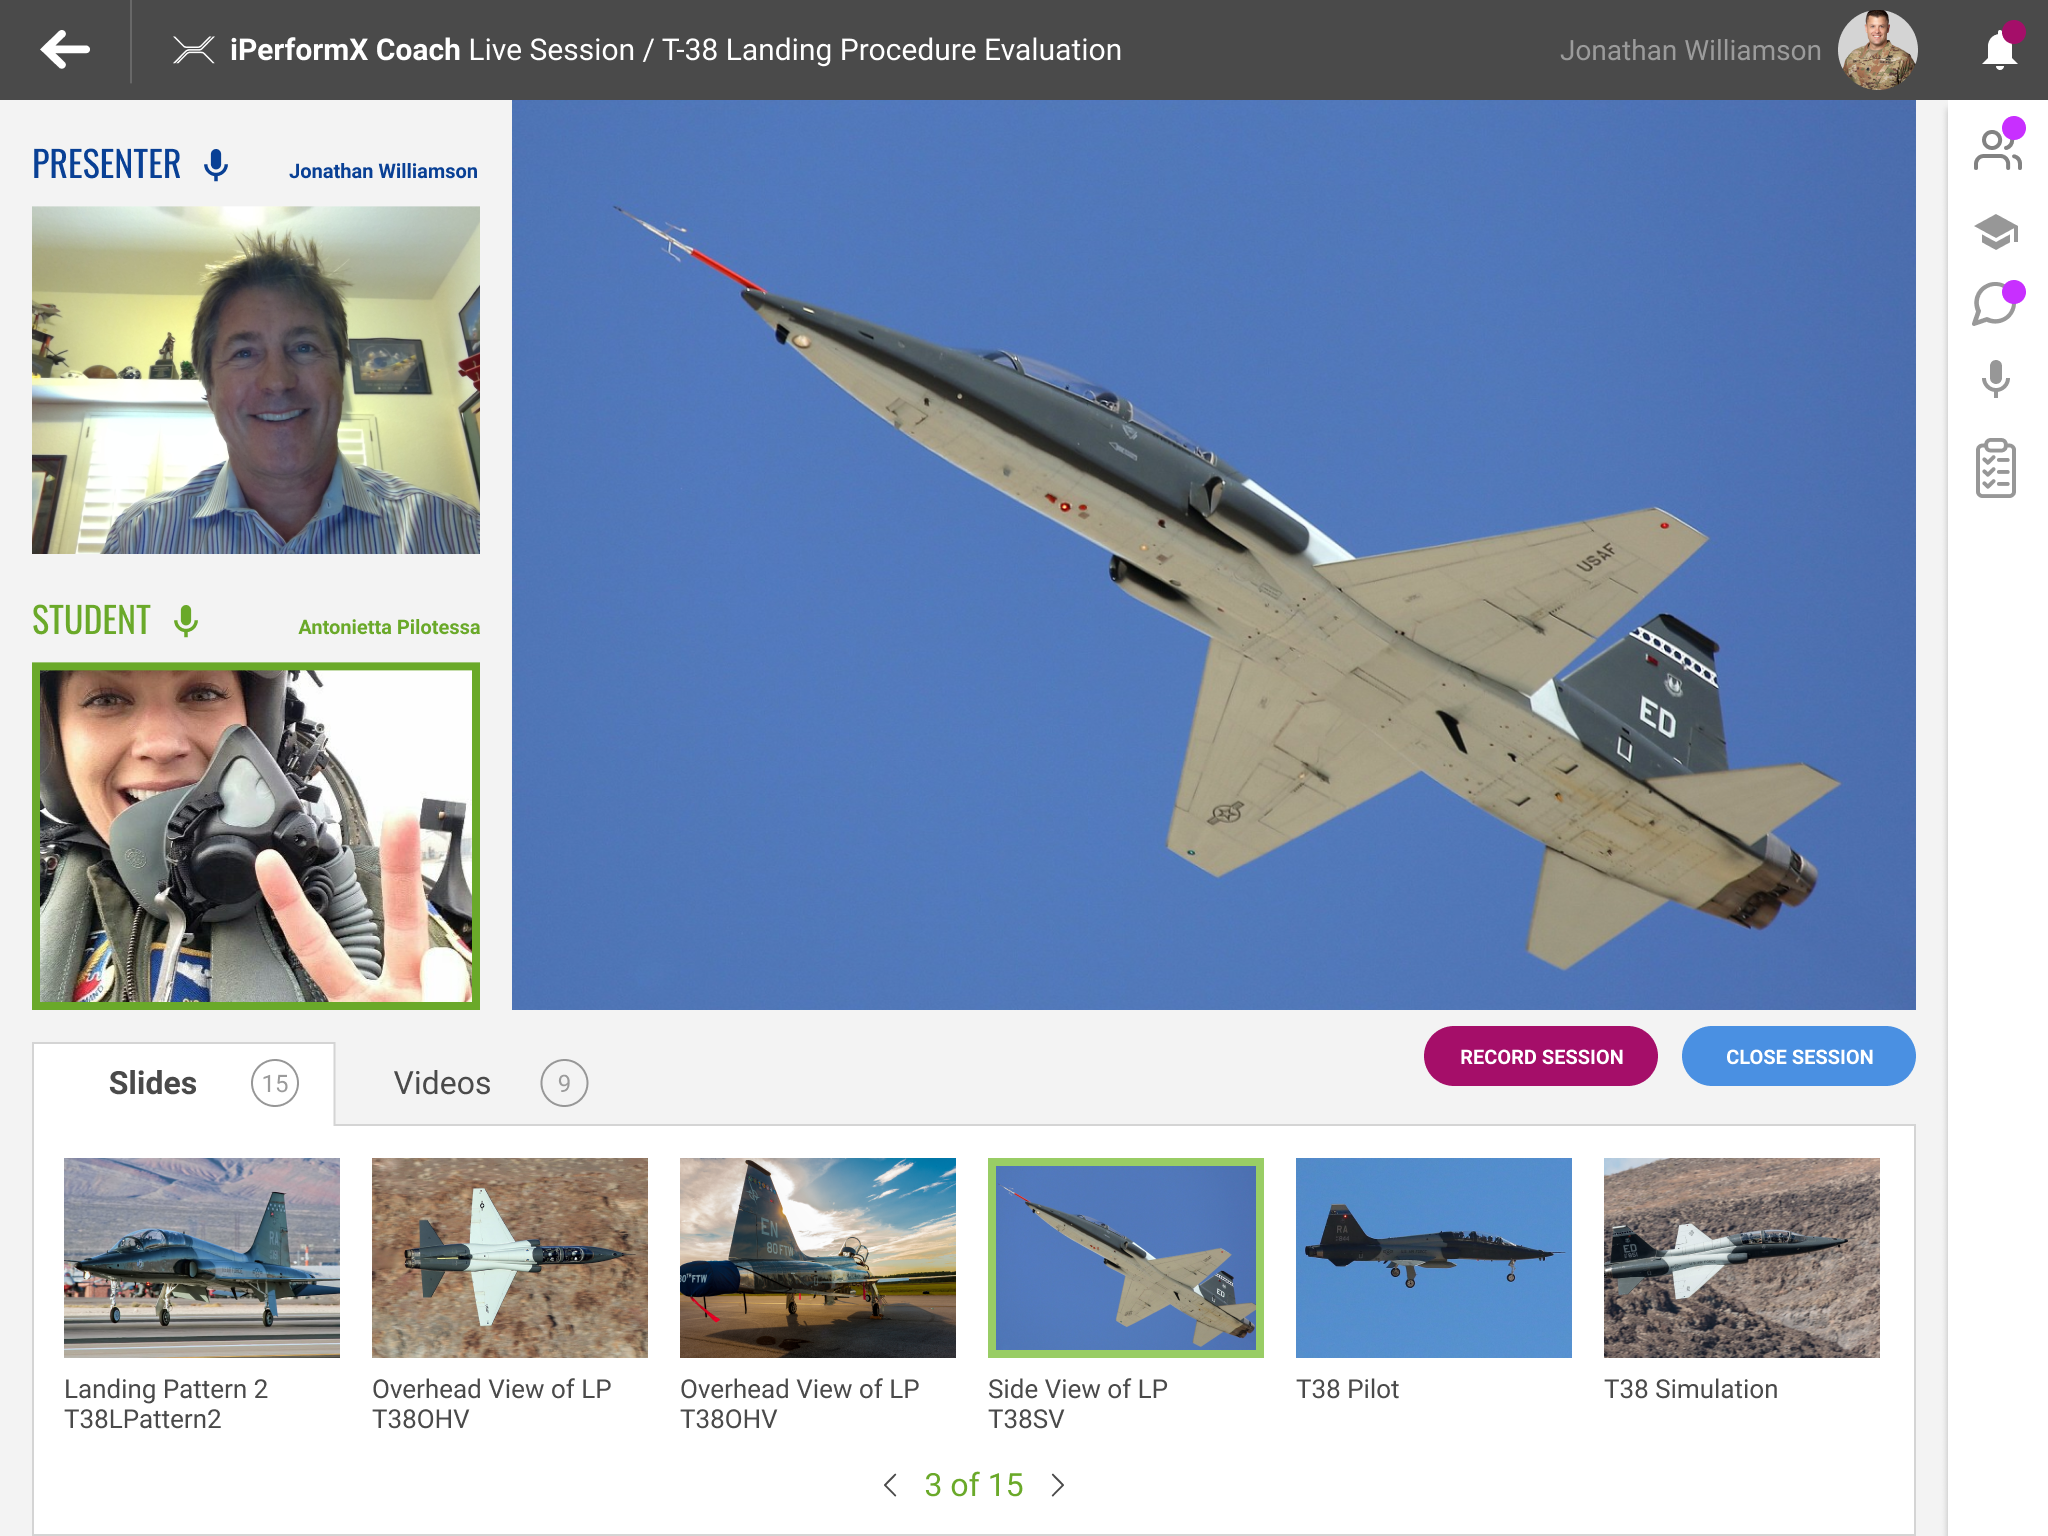Click the 'T38 Pilot' caption
The height and width of the screenshot is (1536, 2048).
[x=1347, y=1389]
